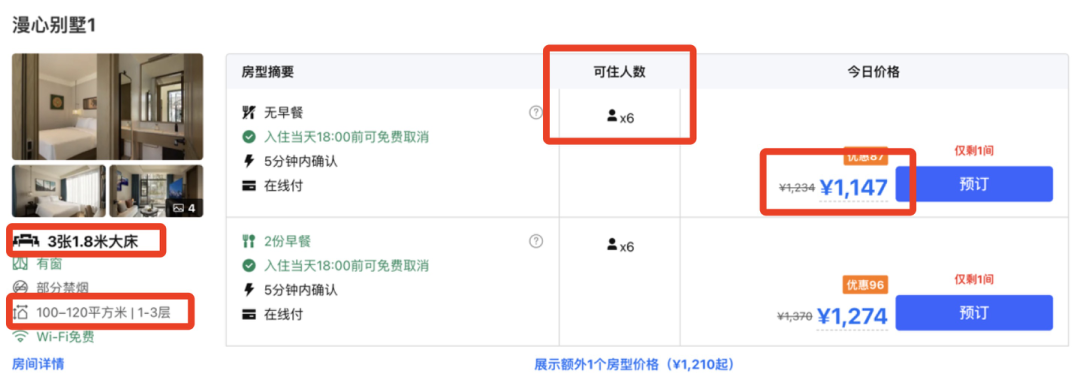The image size is (1080, 386).
Task: Click the ¥1,147 price details
Action: [853, 186]
